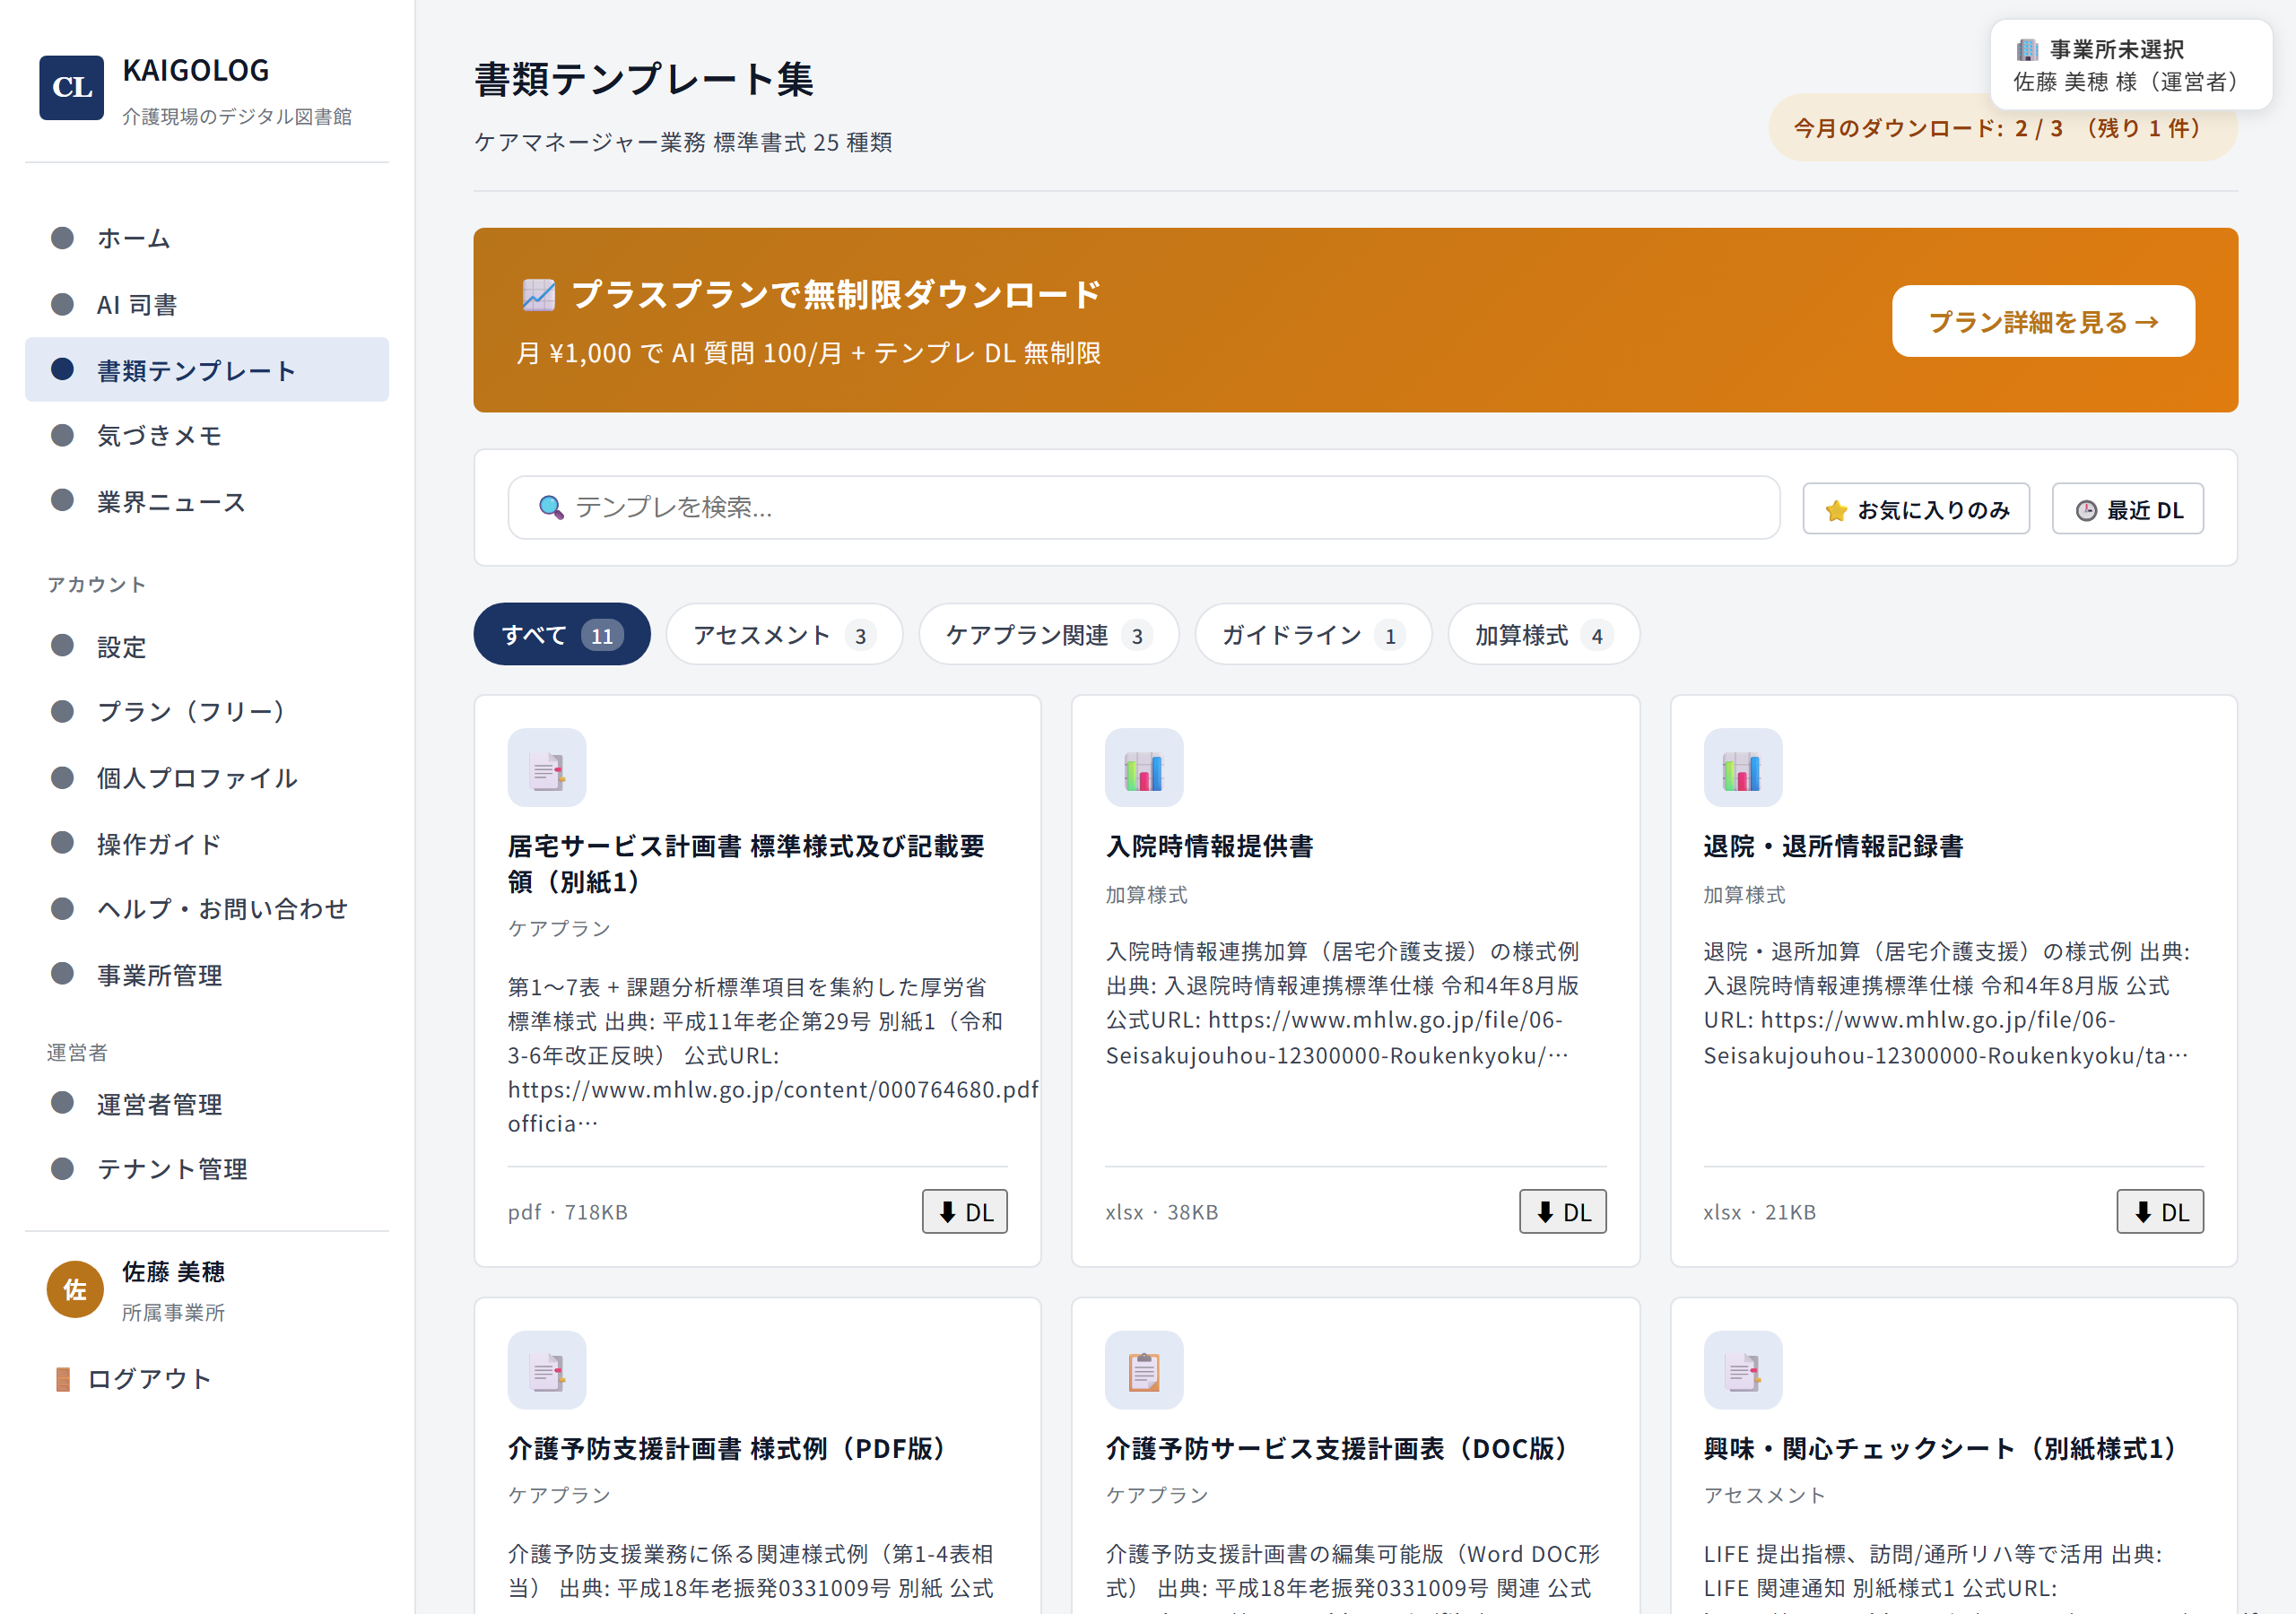Viewport: 2296px width, 1614px height.
Task: Open 退院・退所情報記録書 card title
Action: (1833, 846)
